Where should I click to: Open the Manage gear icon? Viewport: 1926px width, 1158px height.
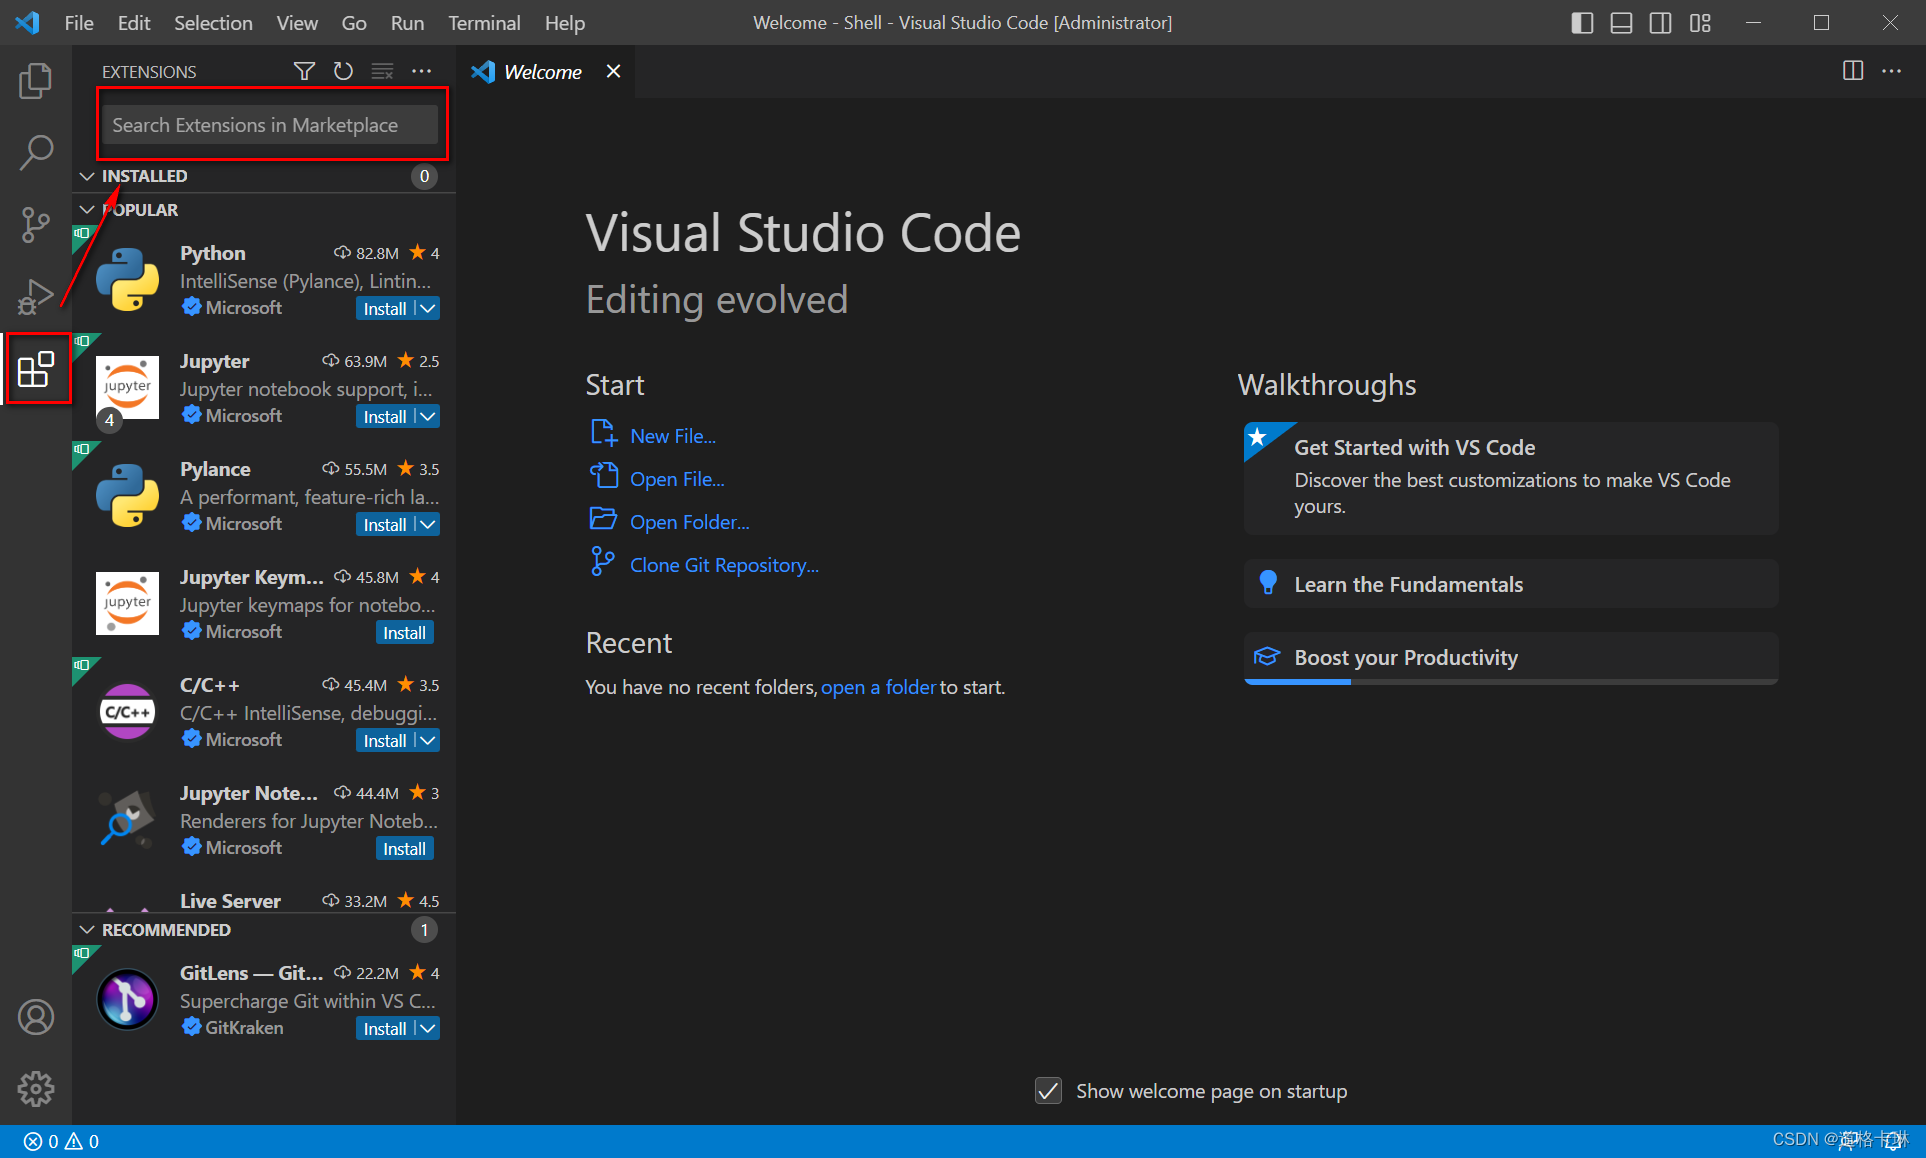pyautogui.click(x=36, y=1089)
